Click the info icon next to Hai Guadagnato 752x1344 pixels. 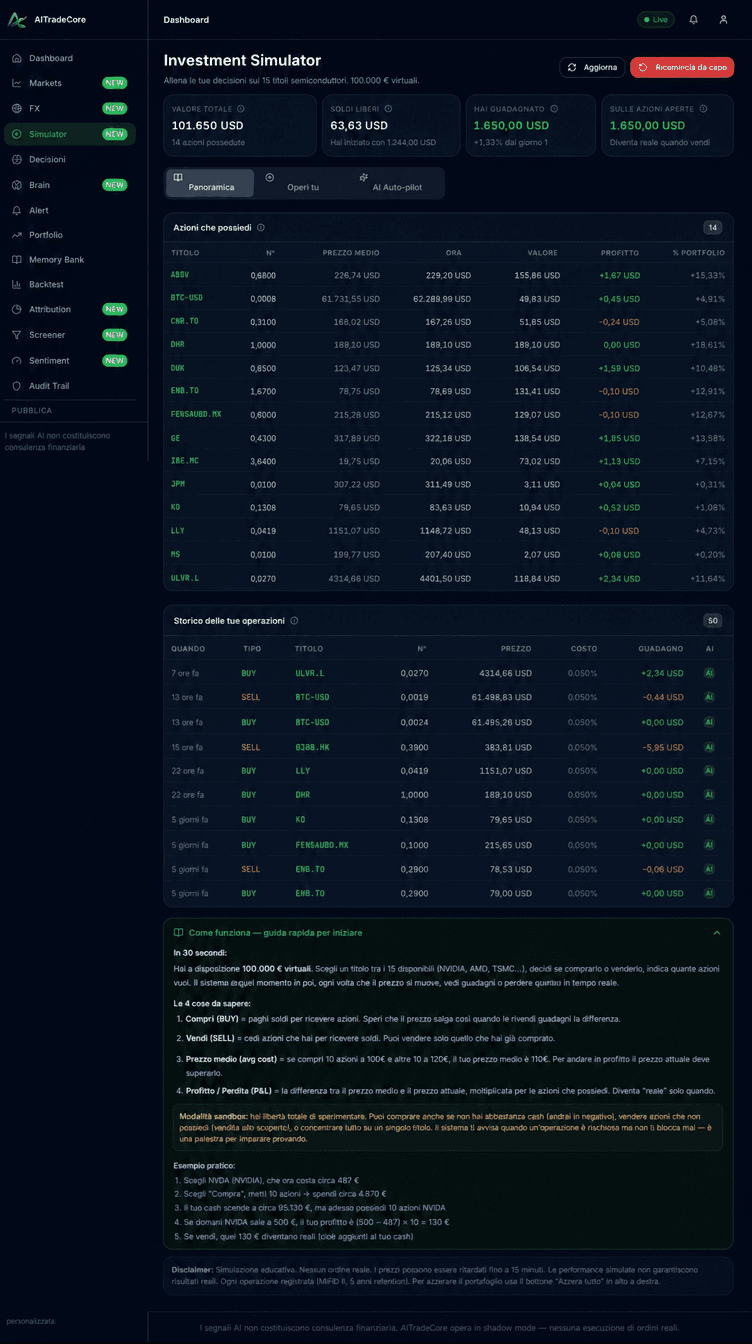(553, 108)
